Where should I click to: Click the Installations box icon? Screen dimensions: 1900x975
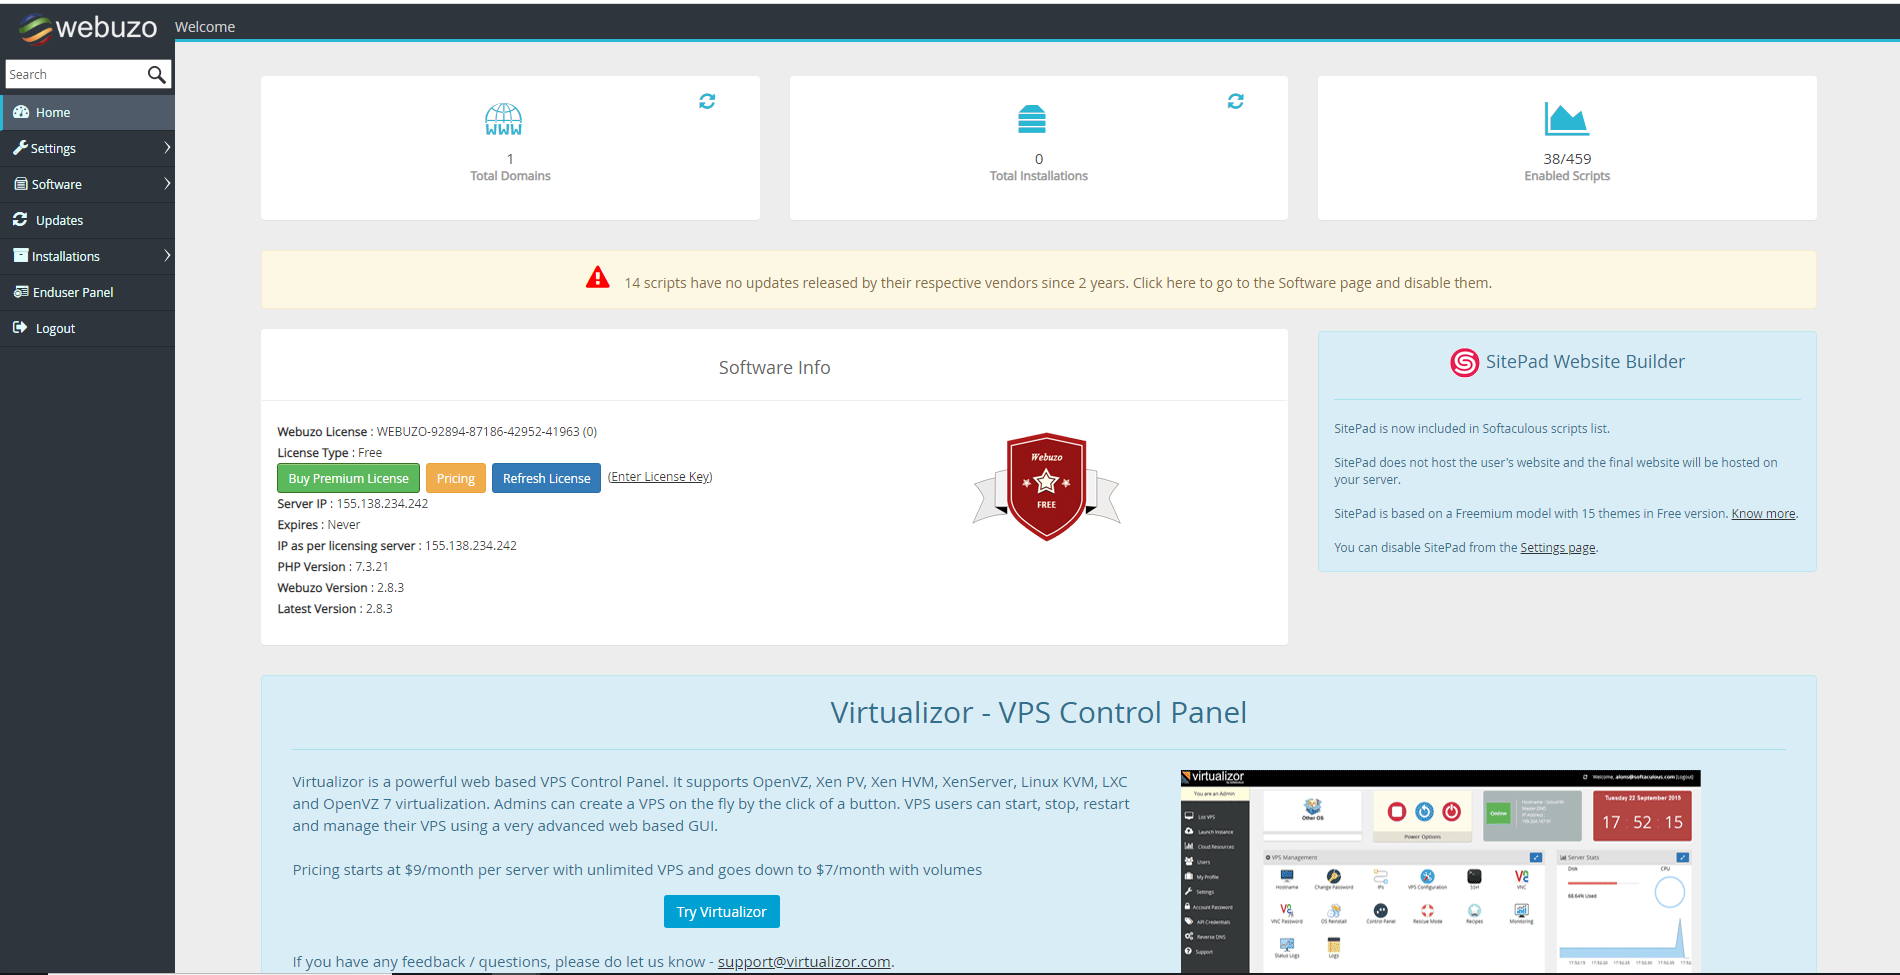[21, 255]
